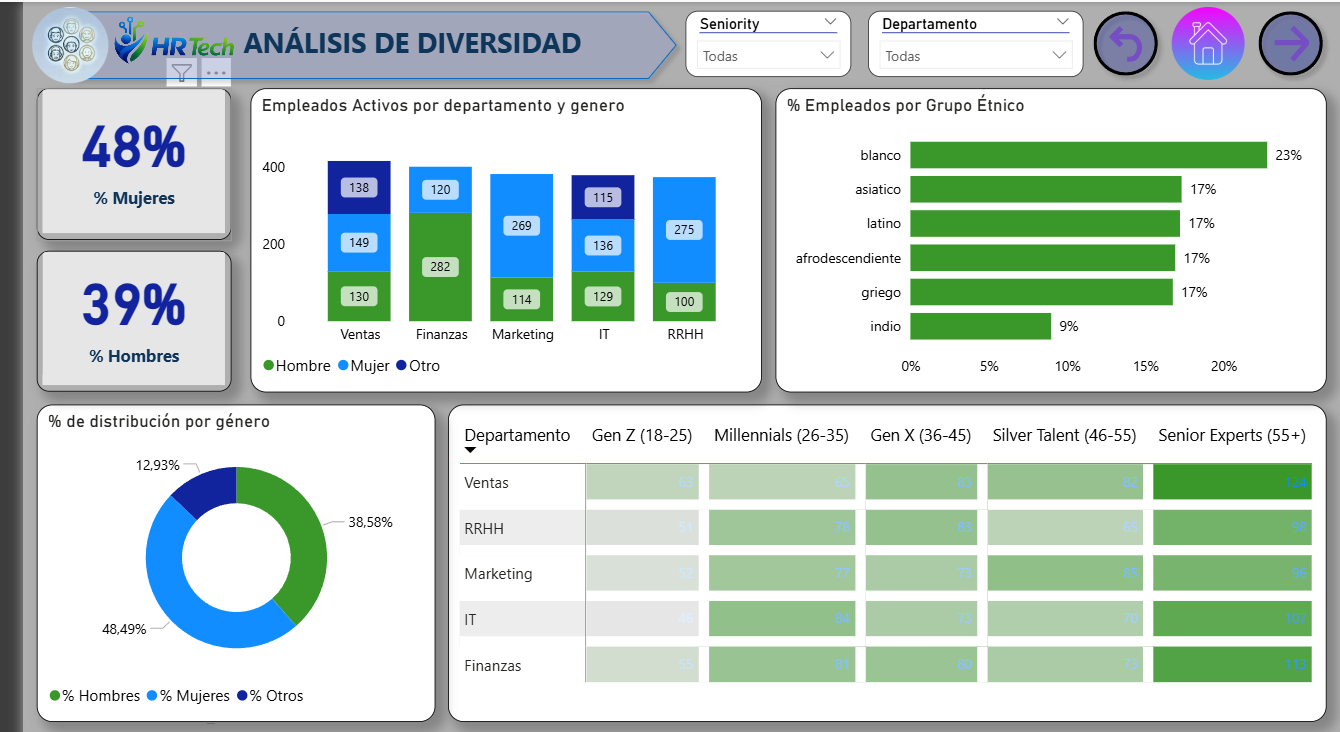Select the Hombre legend entry
Viewport: 1340px width, 732px height.
tap(297, 366)
